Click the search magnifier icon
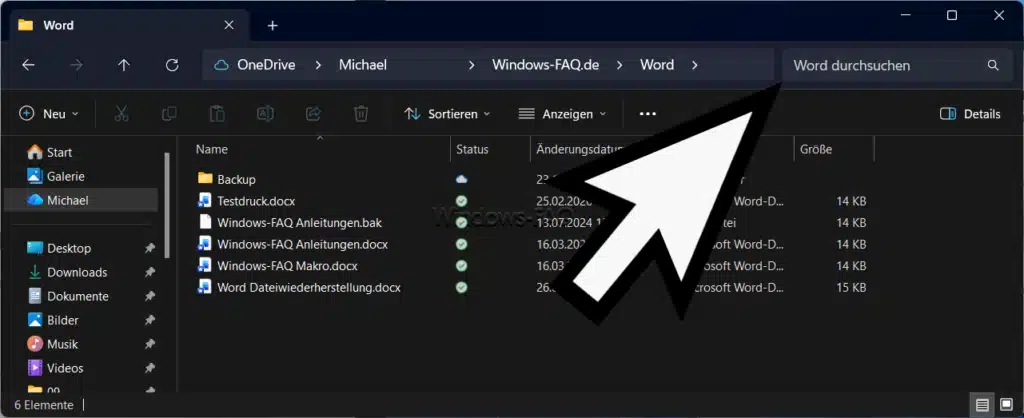 pyautogui.click(x=993, y=65)
